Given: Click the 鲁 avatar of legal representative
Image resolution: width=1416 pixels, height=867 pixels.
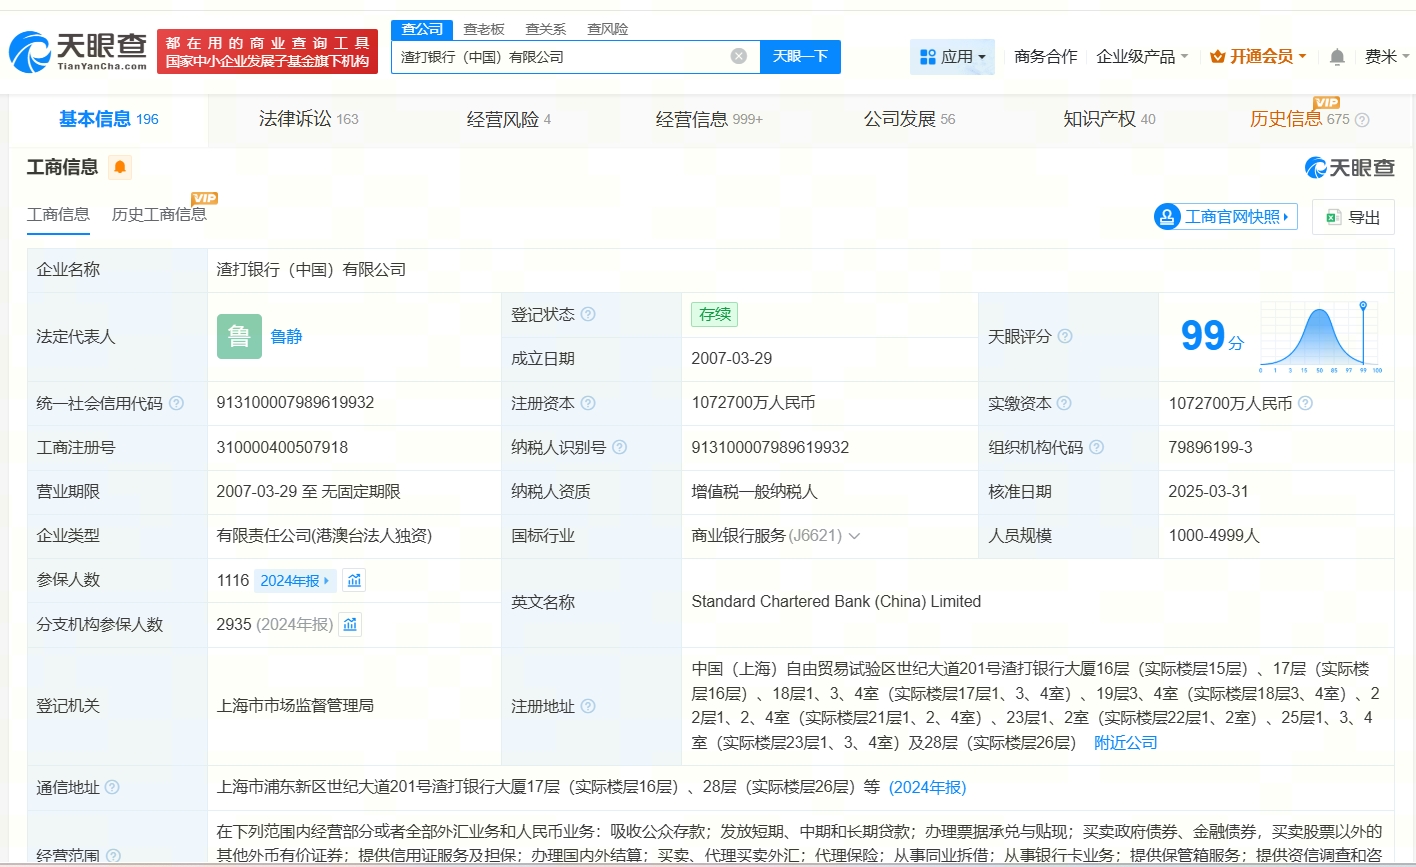Looking at the screenshot, I should tap(239, 336).
